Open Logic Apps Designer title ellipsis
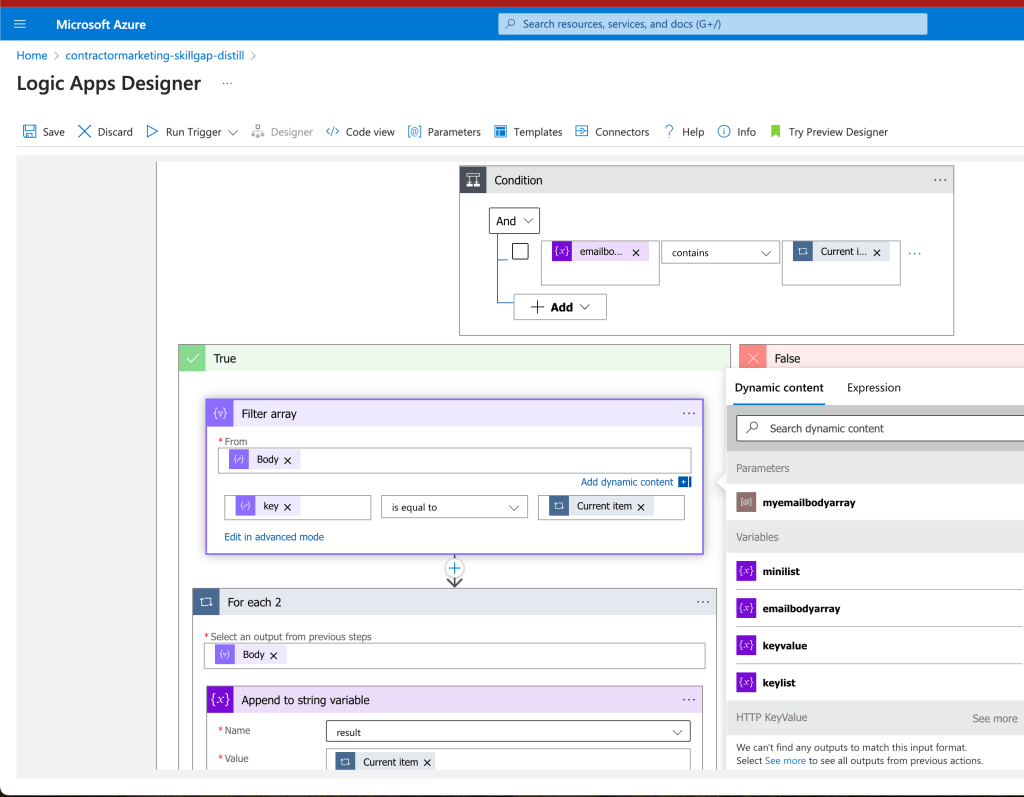Screen dimensions: 1024x797 click(x=227, y=84)
